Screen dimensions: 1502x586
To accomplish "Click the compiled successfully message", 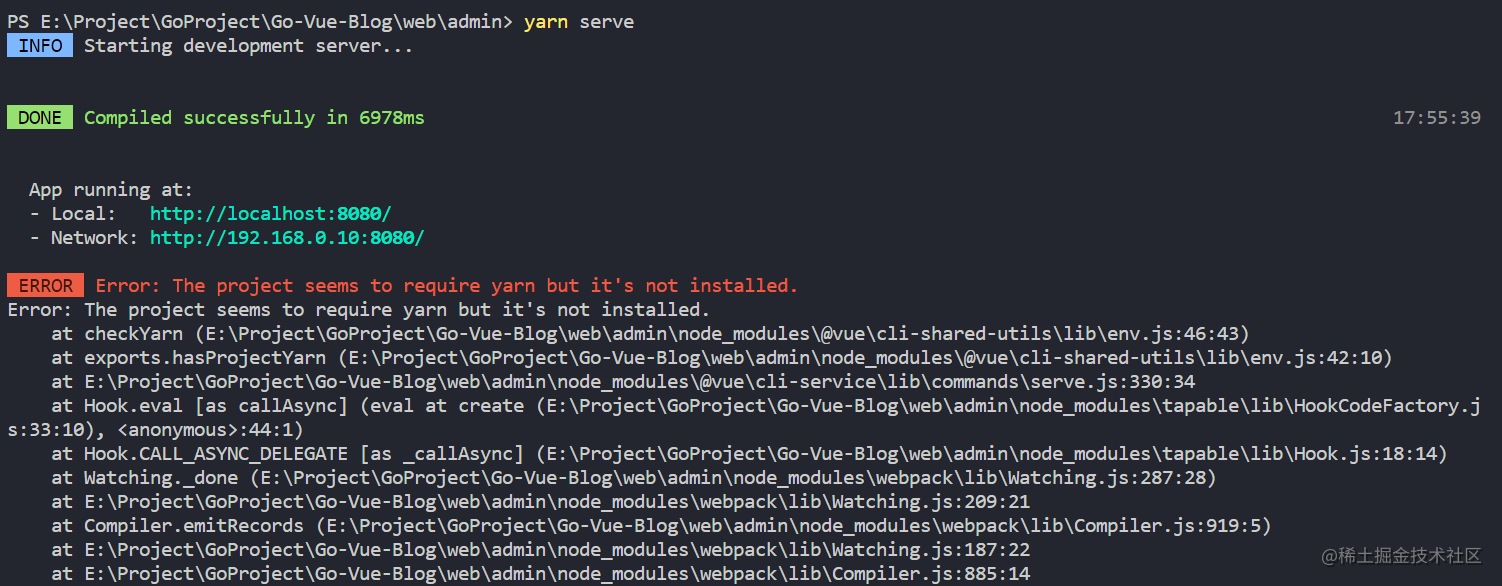I will (254, 117).
